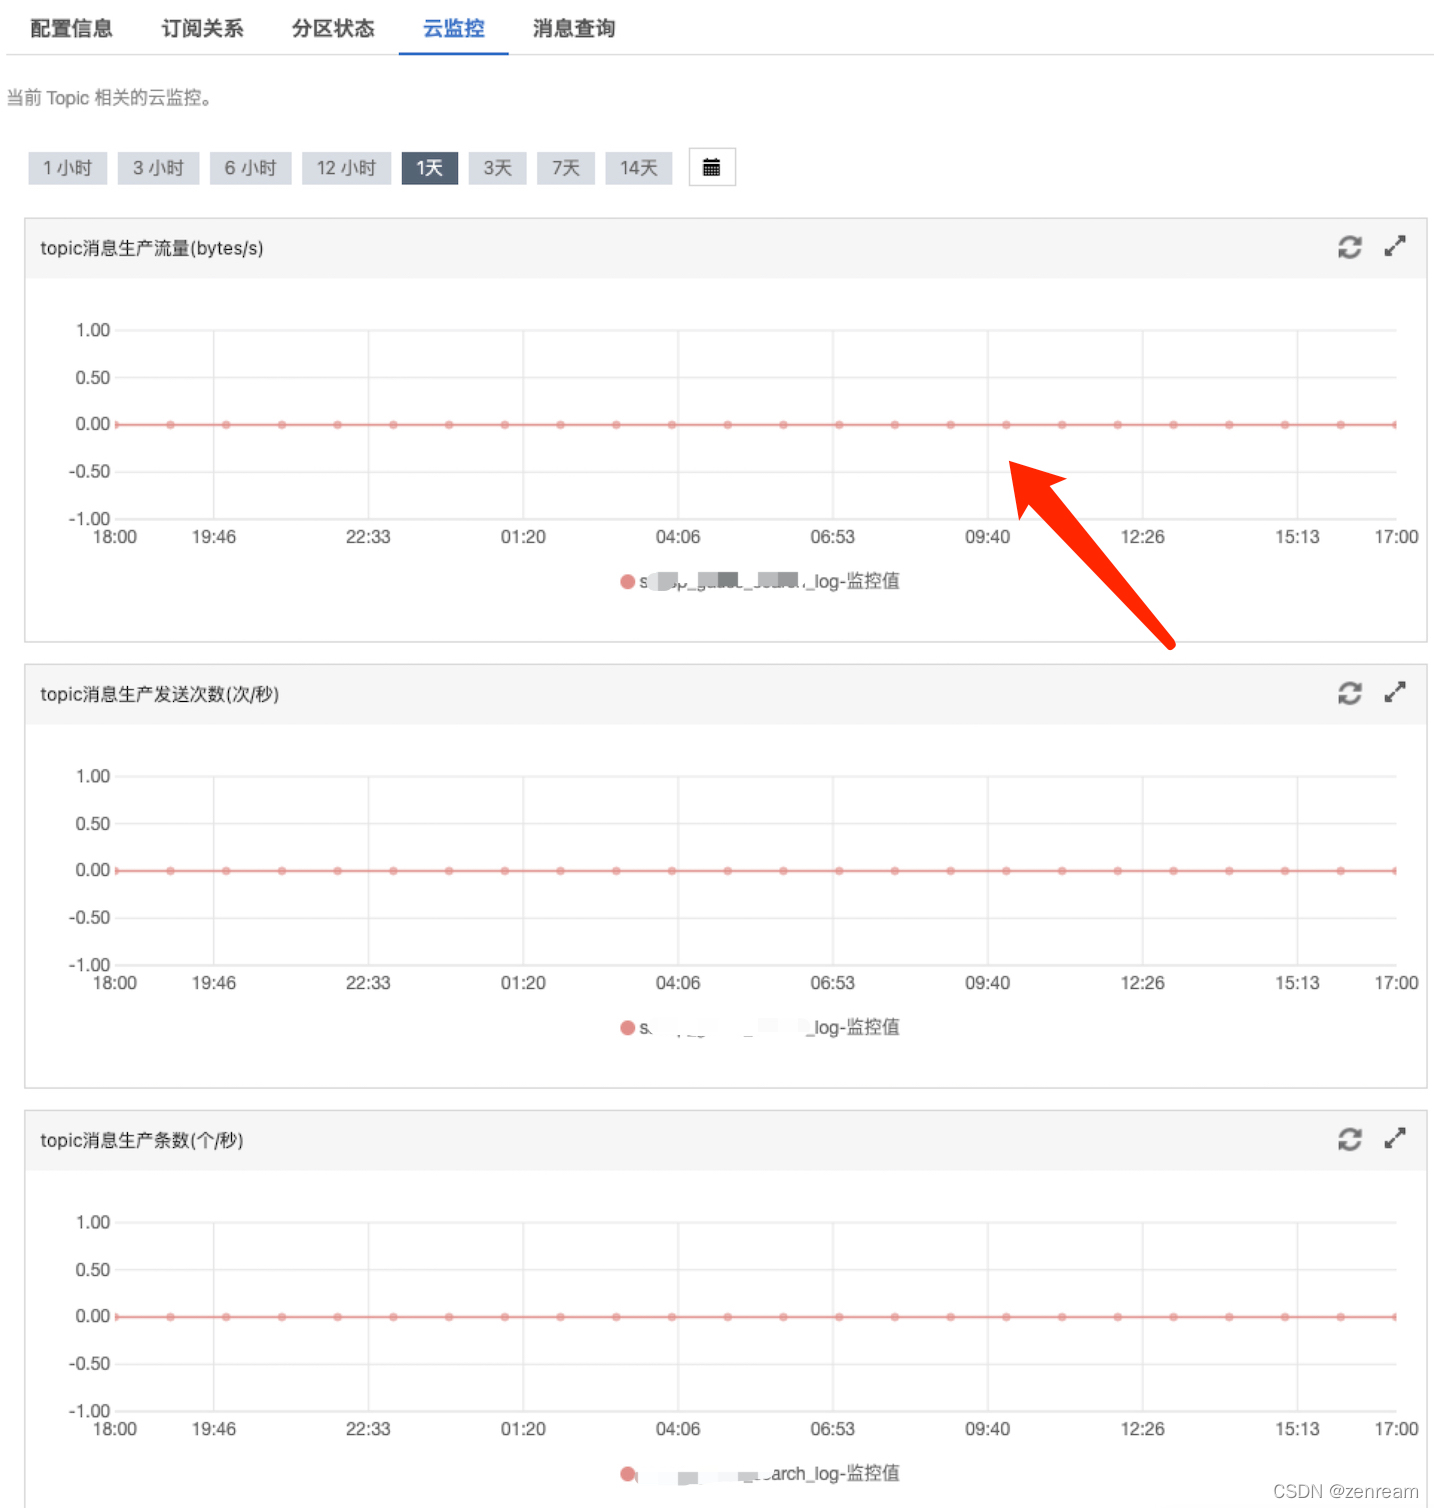Expand the 消息生产发送次数 chart fullscreen

tap(1395, 692)
